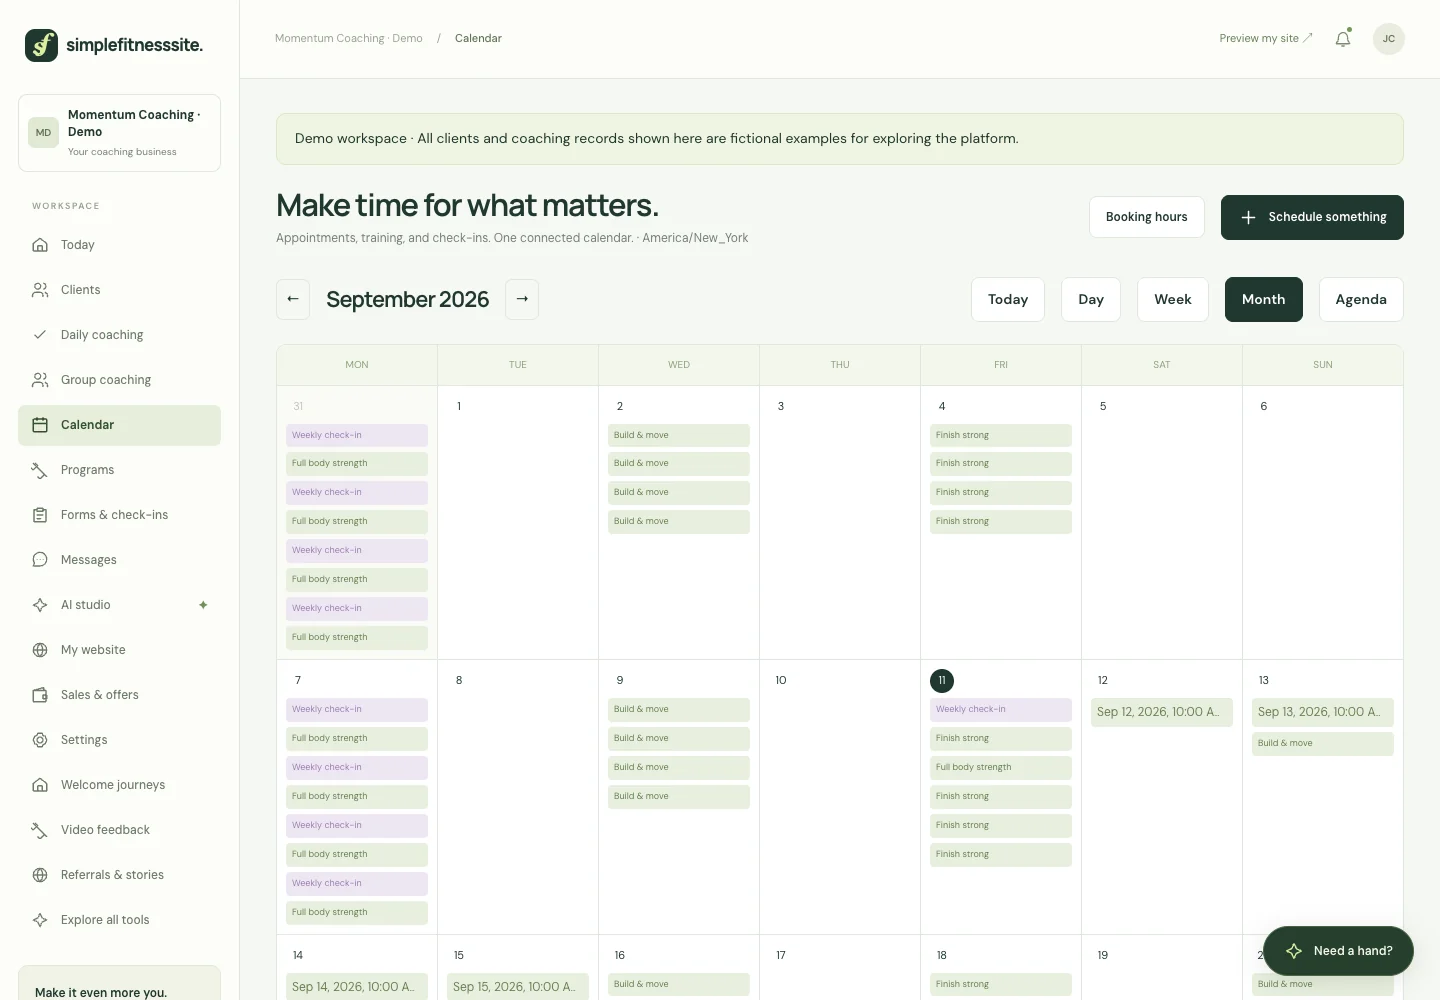Click the Clients people icon
Screen dimensions: 1440x1000
tap(40, 290)
